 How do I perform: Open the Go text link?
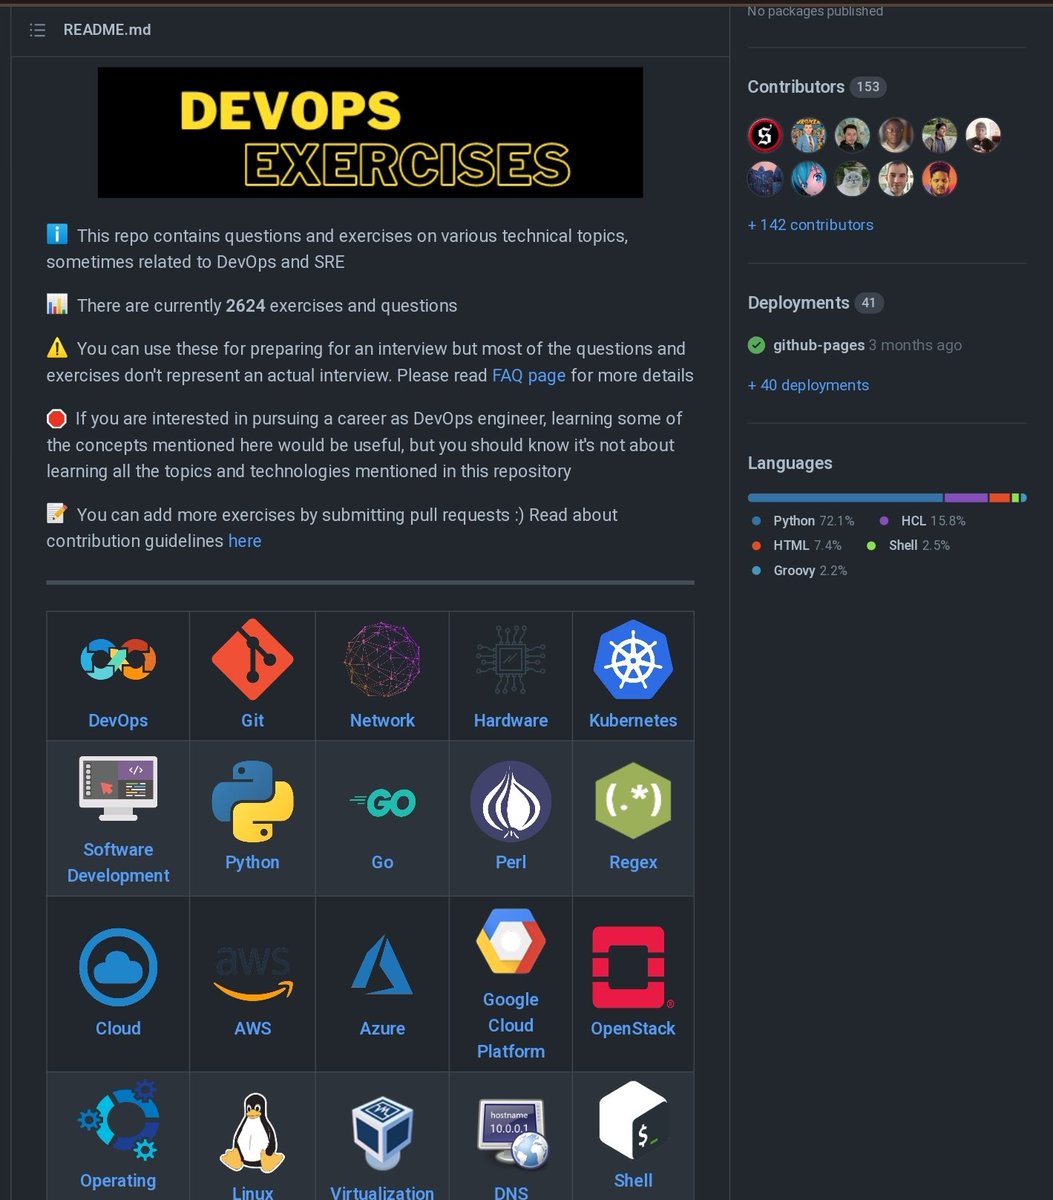(x=382, y=862)
